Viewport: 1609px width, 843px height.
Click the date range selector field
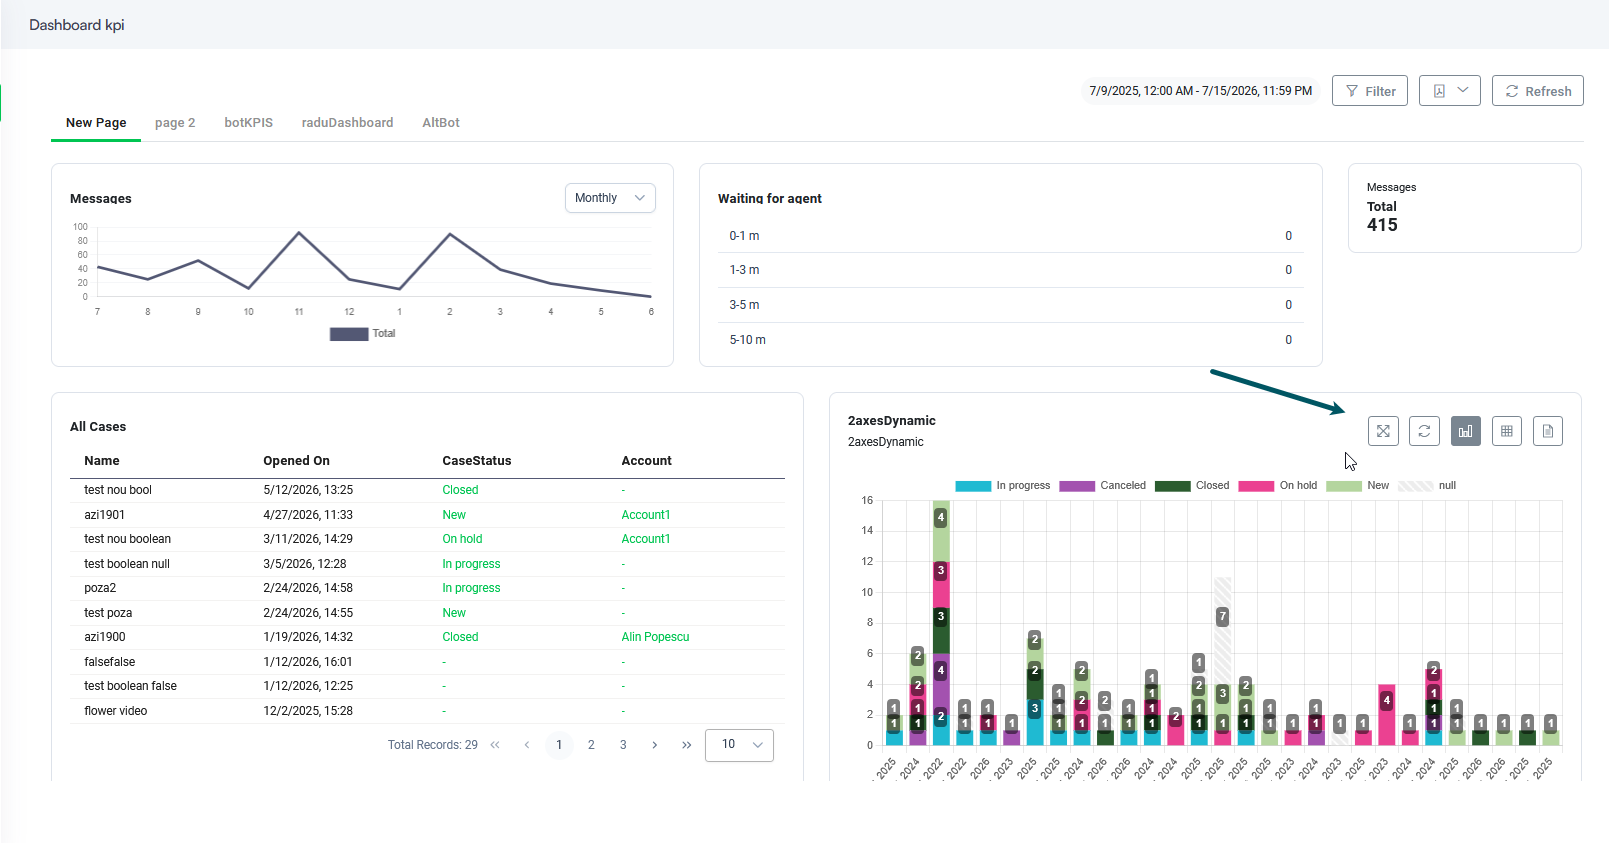[x=1200, y=91]
